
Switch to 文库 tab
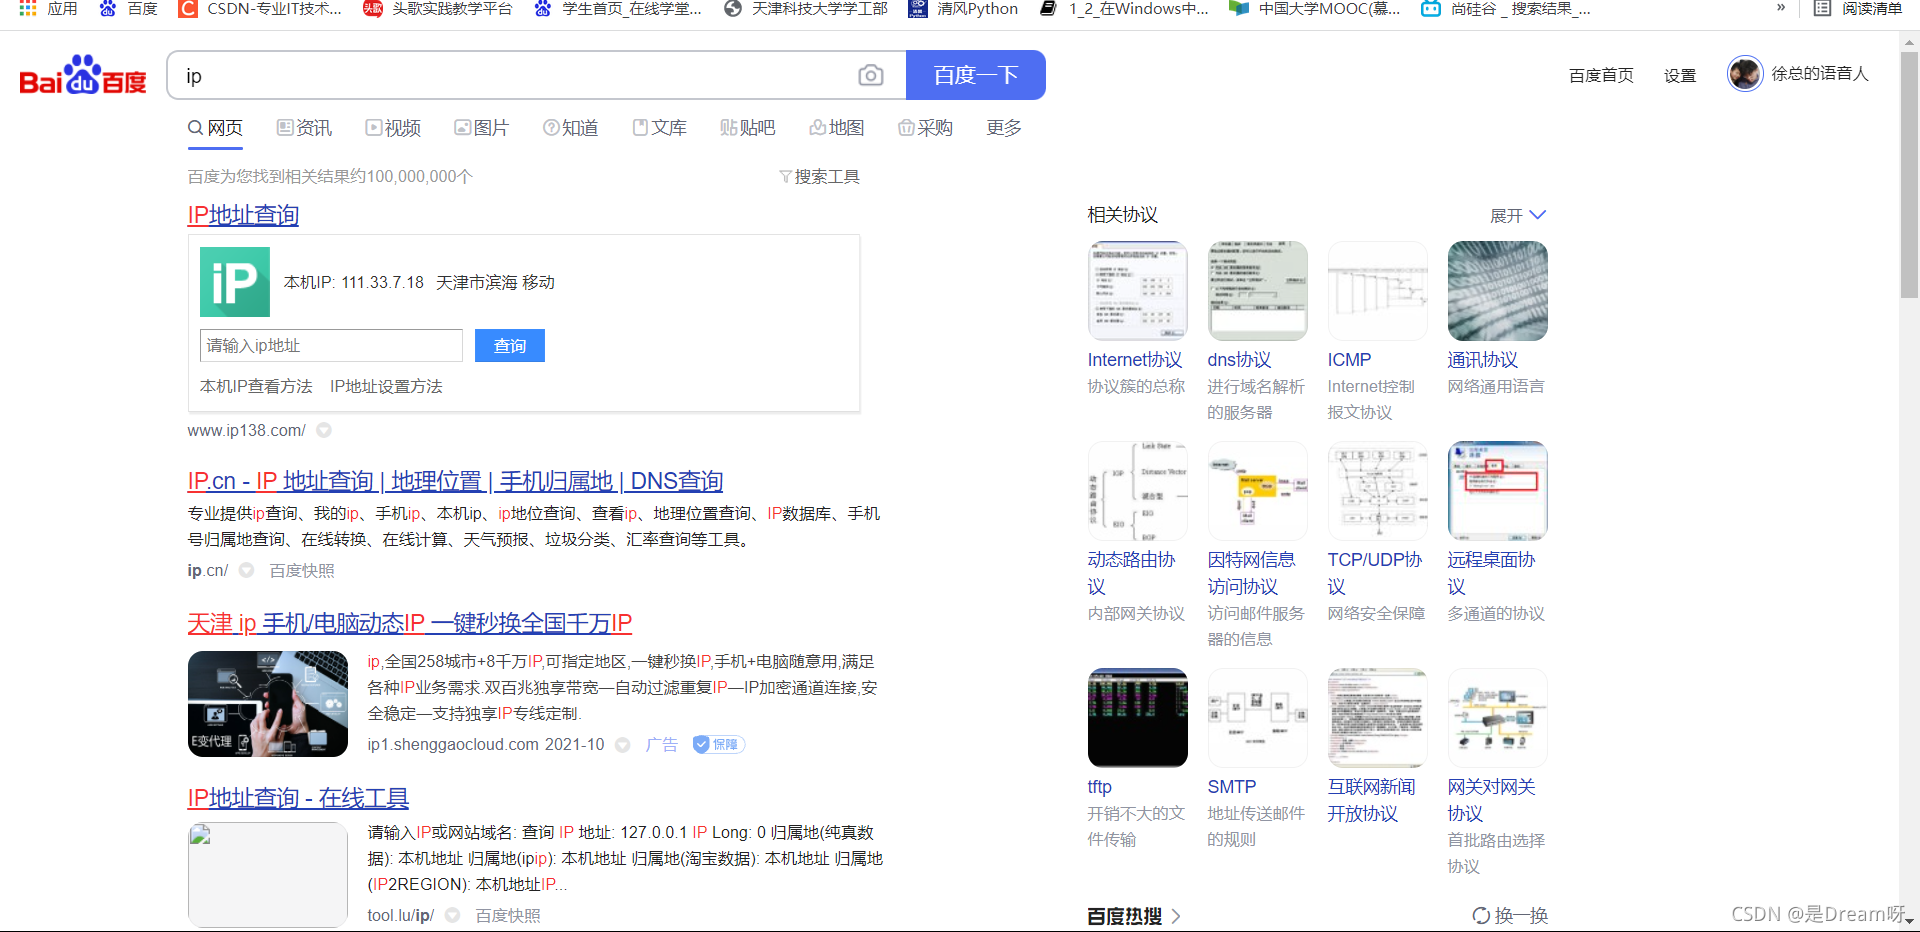point(660,128)
